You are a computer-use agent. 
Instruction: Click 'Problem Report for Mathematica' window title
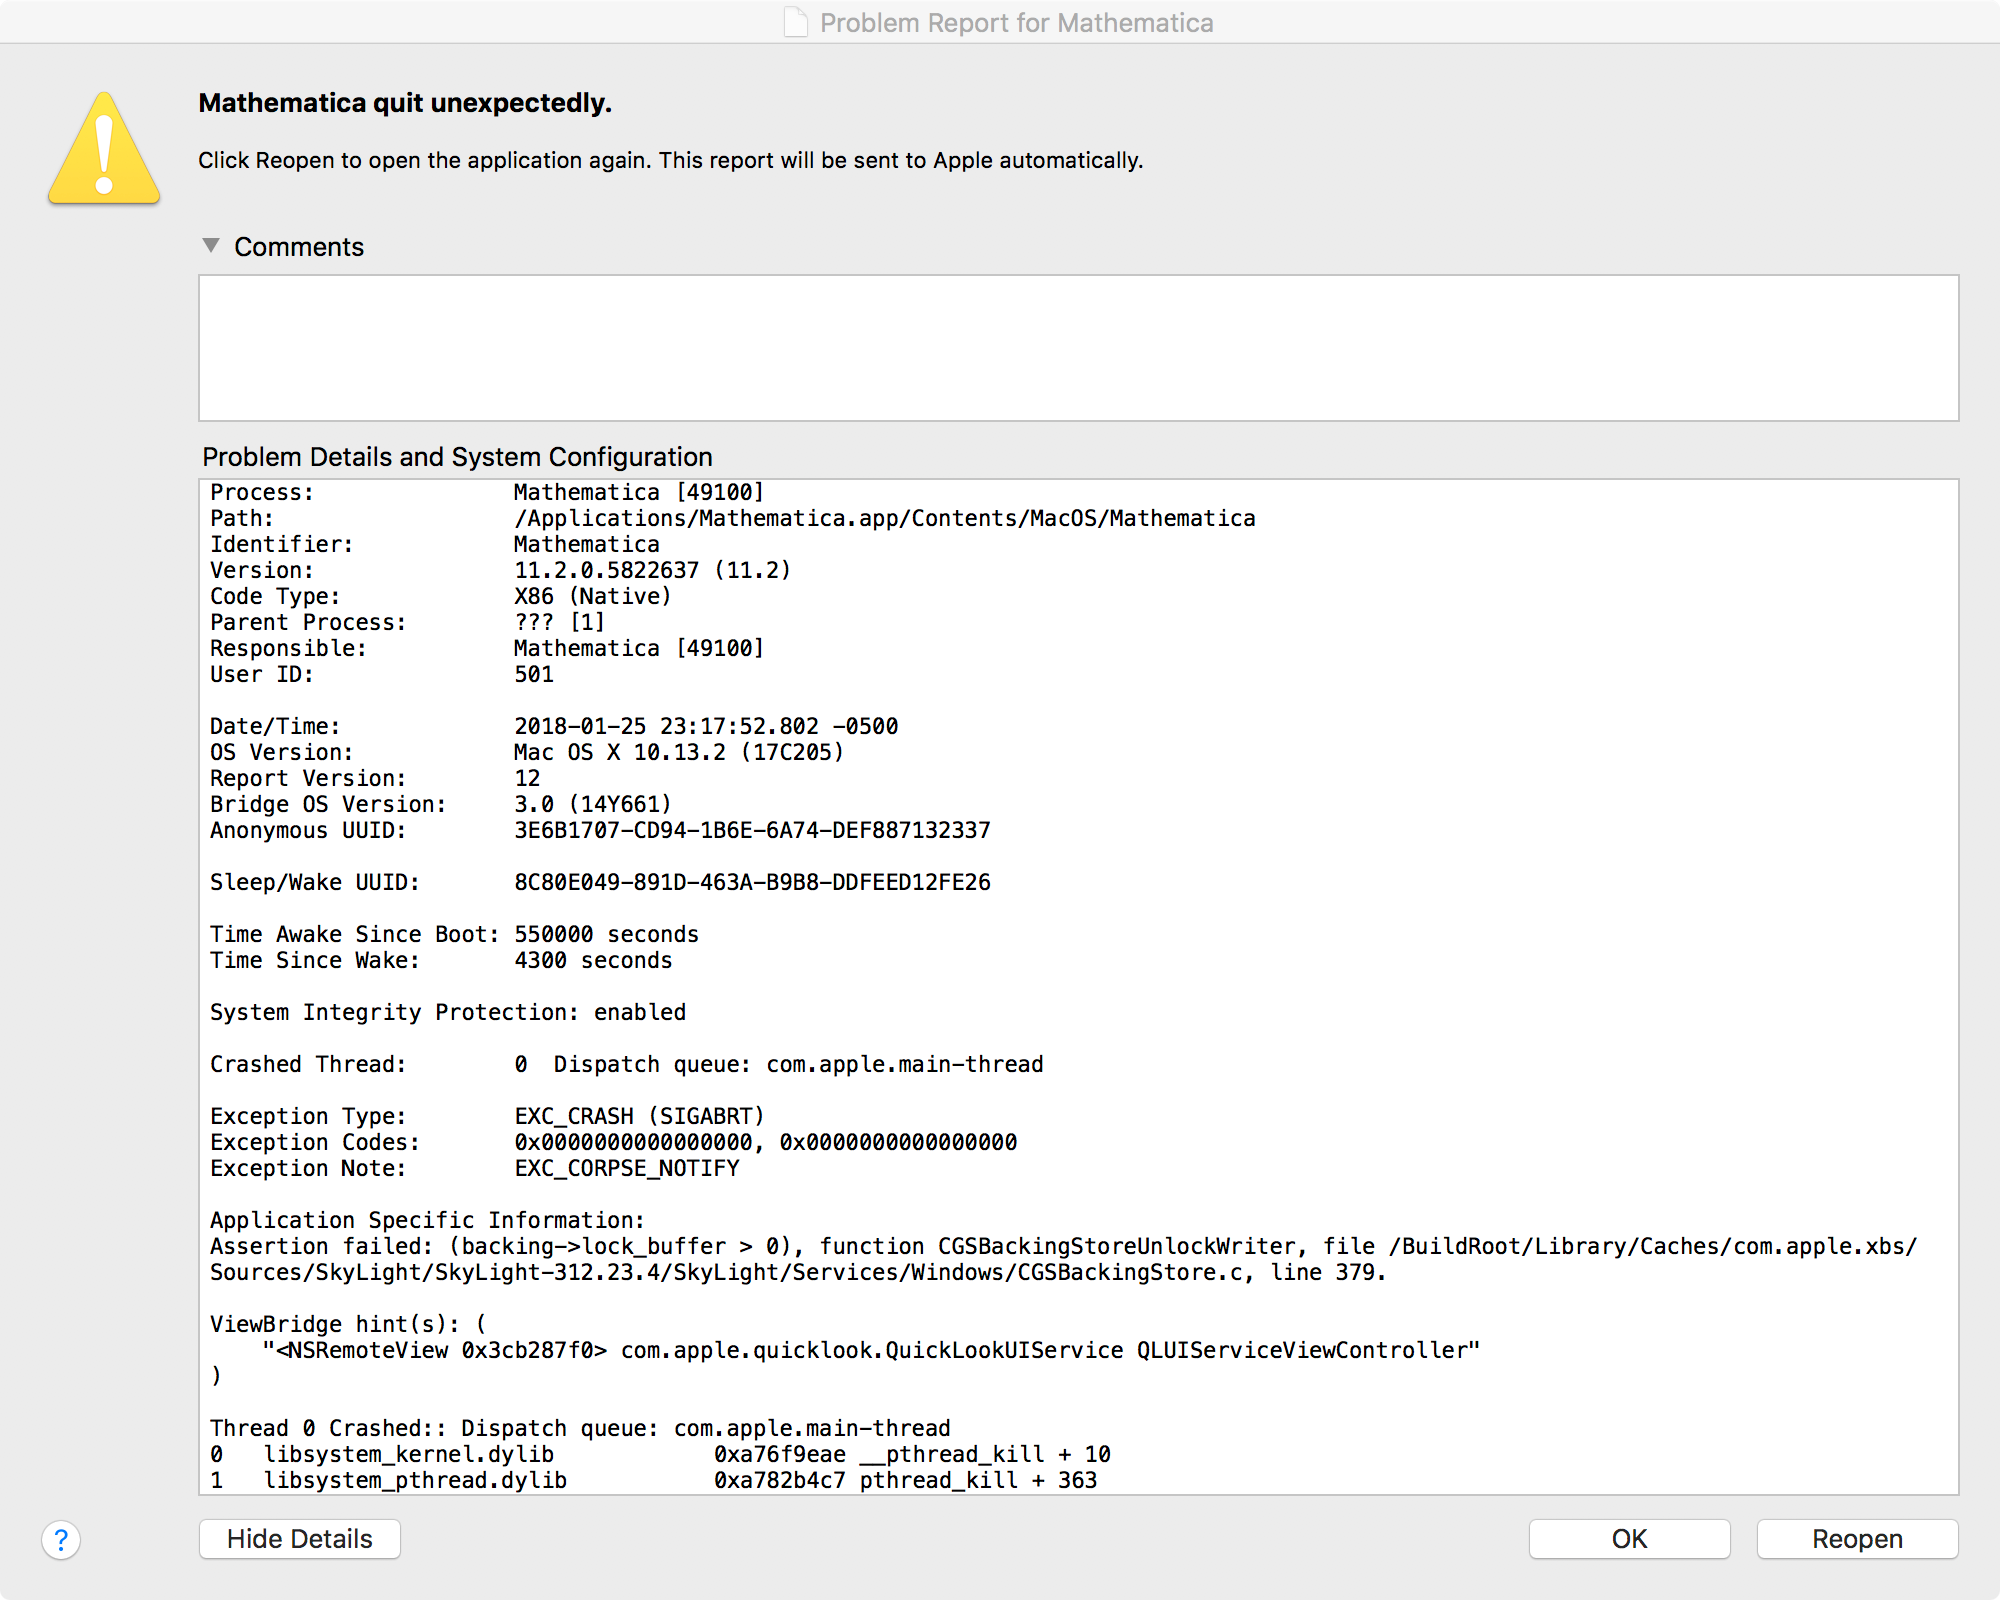coord(1016,22)
